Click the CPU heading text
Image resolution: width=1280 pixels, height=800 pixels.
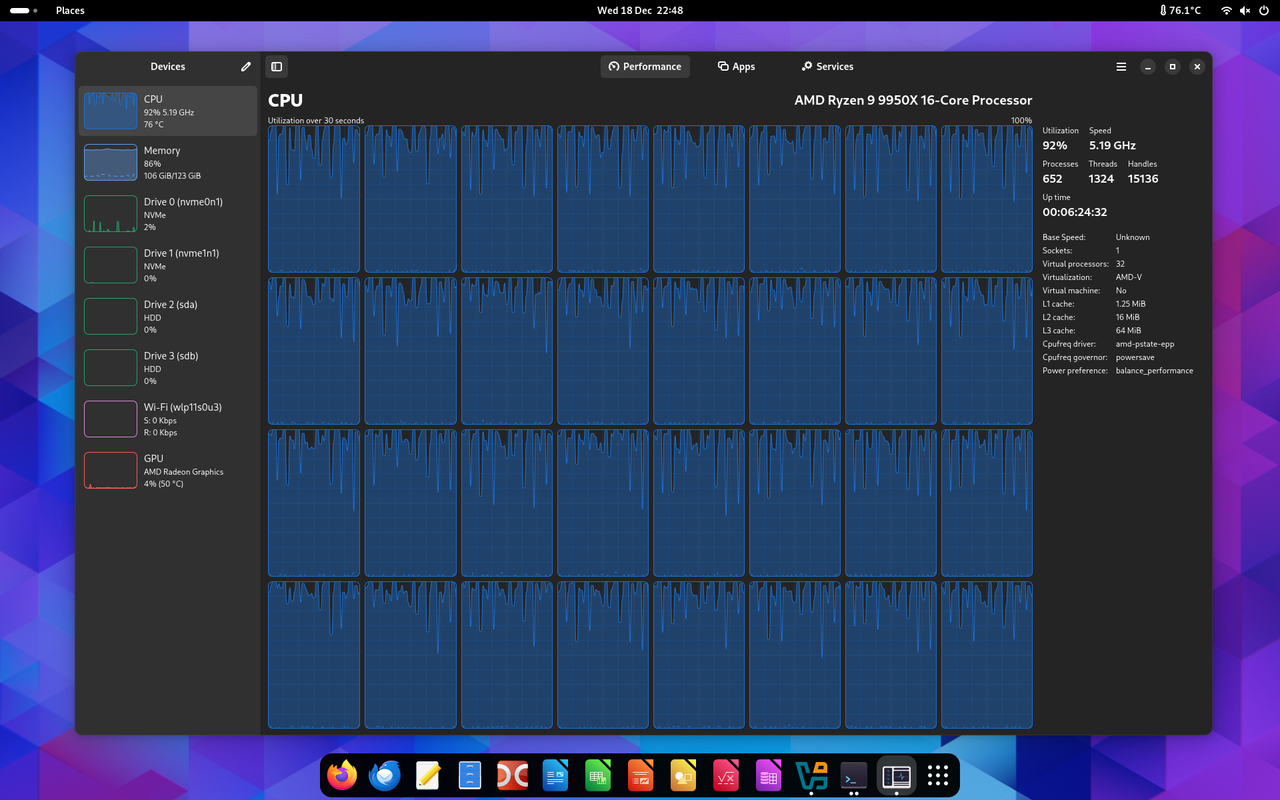point(285,100)
